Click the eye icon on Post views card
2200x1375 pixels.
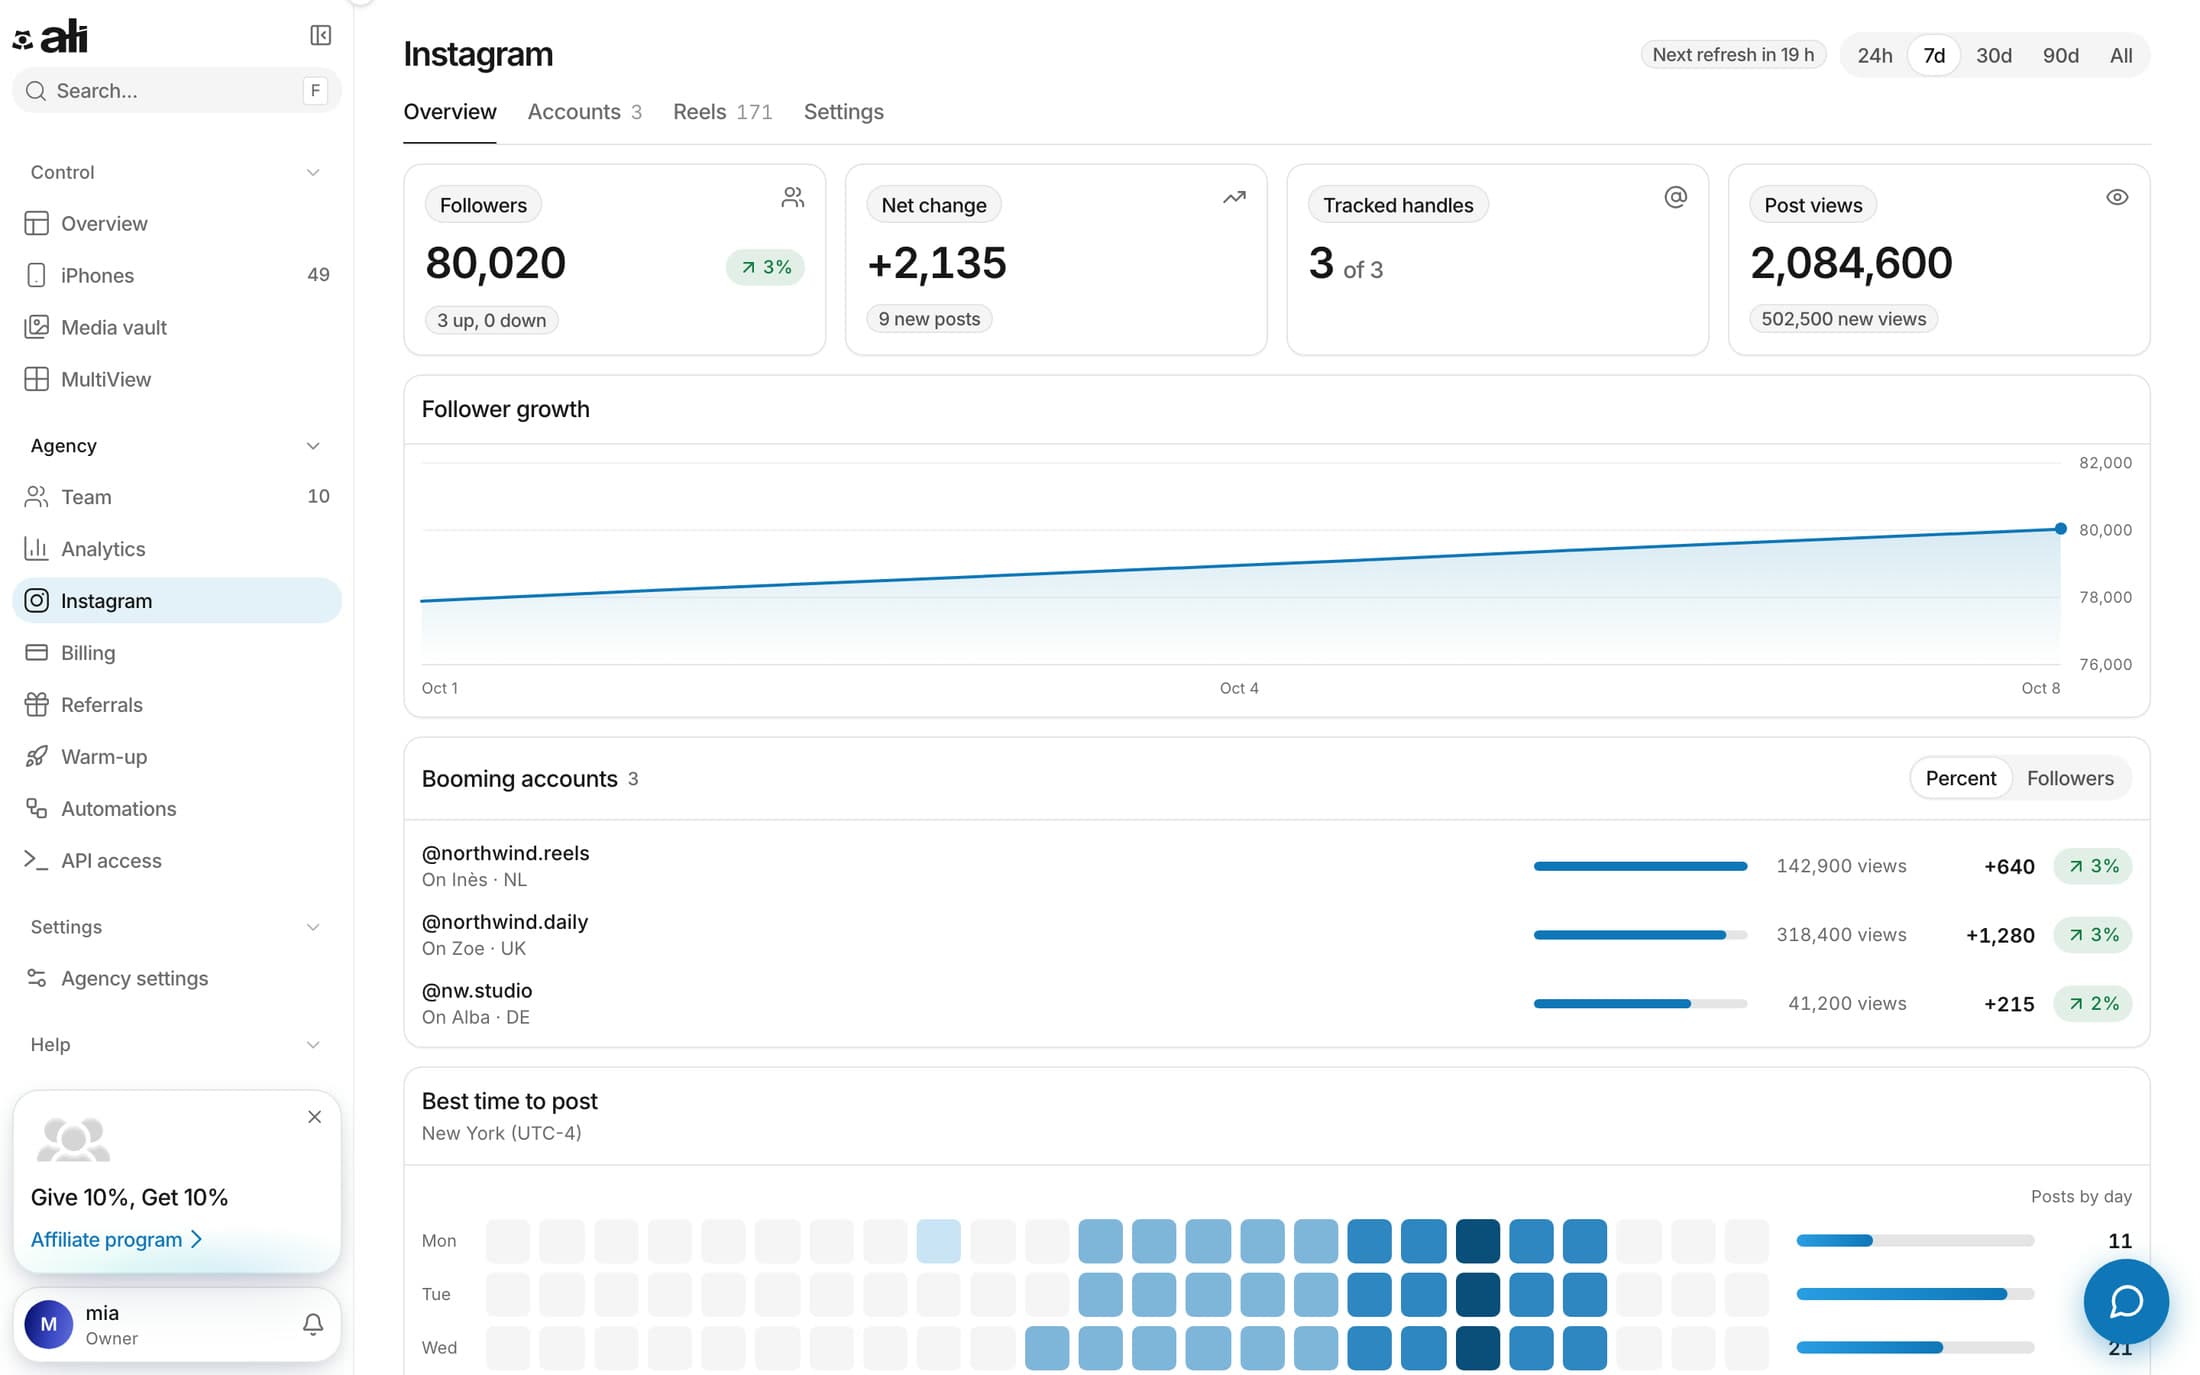2117,198
